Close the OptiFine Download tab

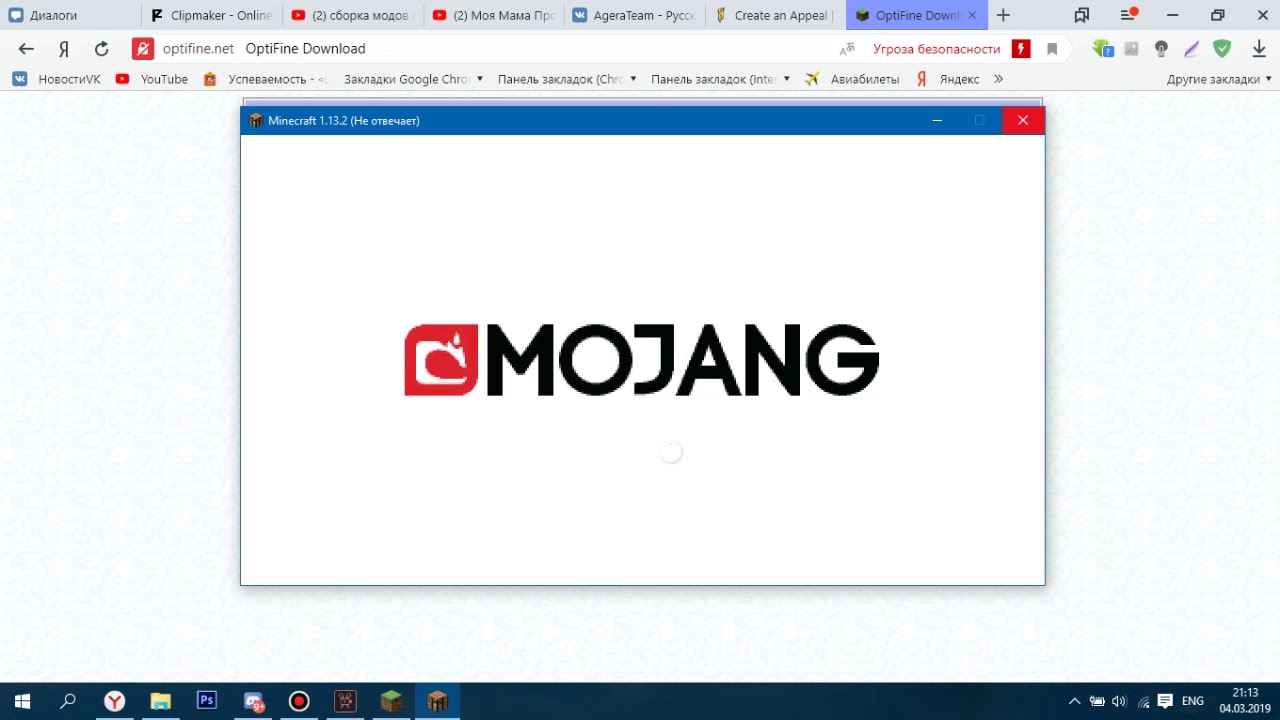pyautogui.click(x=972, y=15)
